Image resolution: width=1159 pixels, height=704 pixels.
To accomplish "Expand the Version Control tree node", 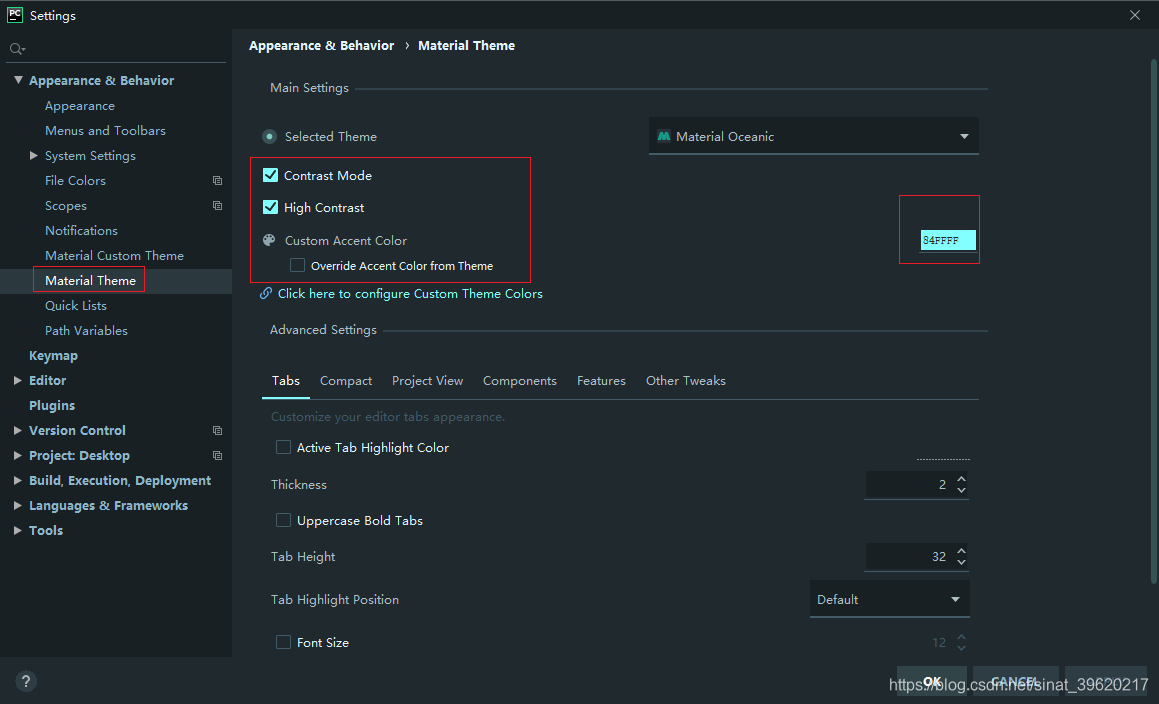I will point(18,430).
